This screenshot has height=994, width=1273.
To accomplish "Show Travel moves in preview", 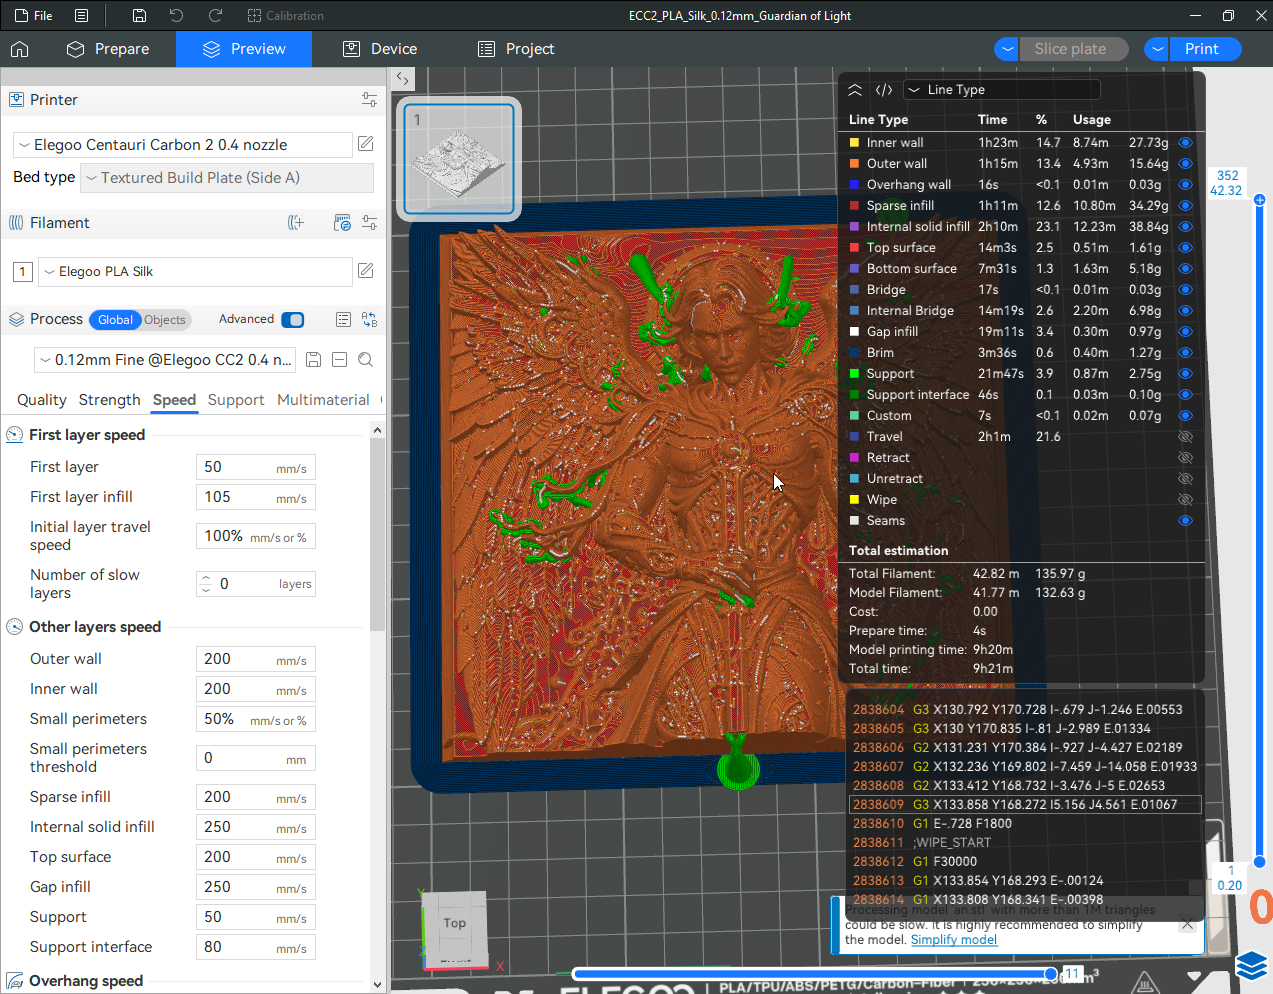I will pos(1185,437).
